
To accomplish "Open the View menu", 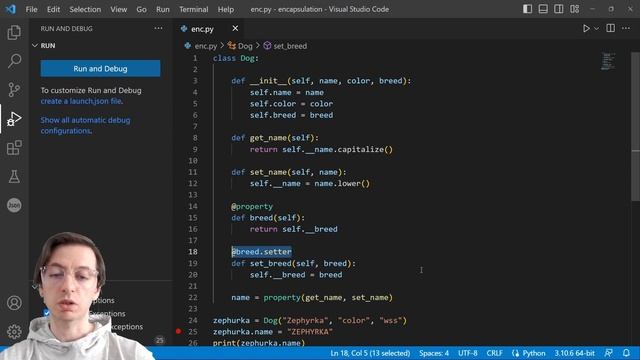I will pyautogui.click(x=118, y=9).
